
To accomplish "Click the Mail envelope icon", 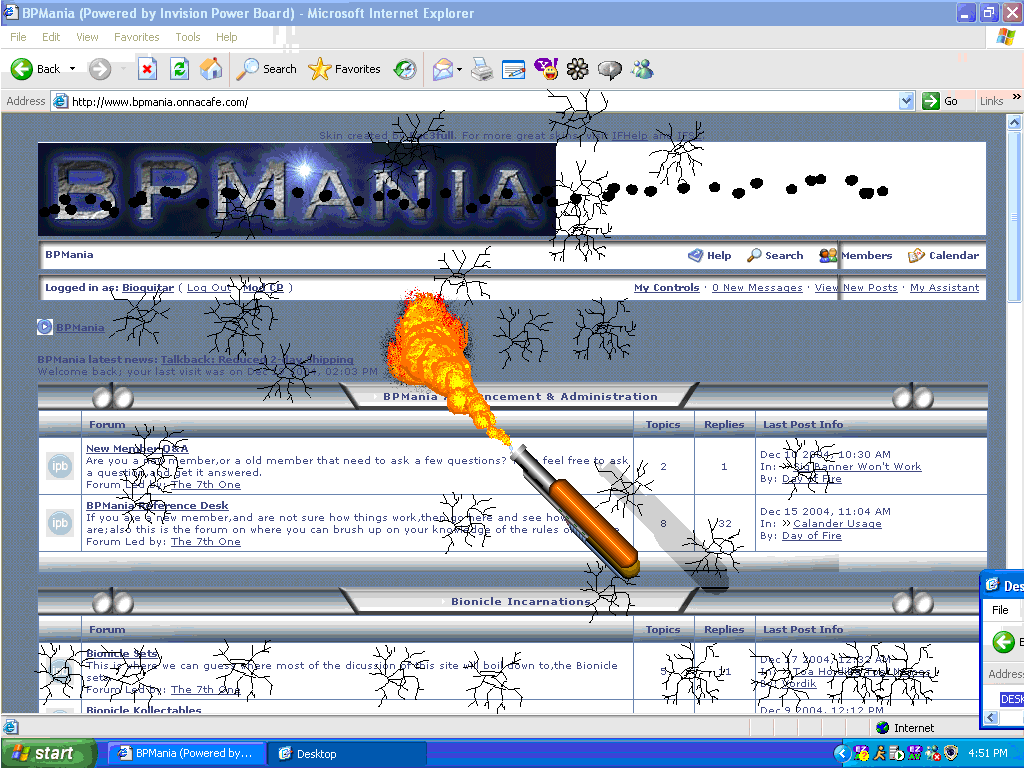I will [443, 69].
